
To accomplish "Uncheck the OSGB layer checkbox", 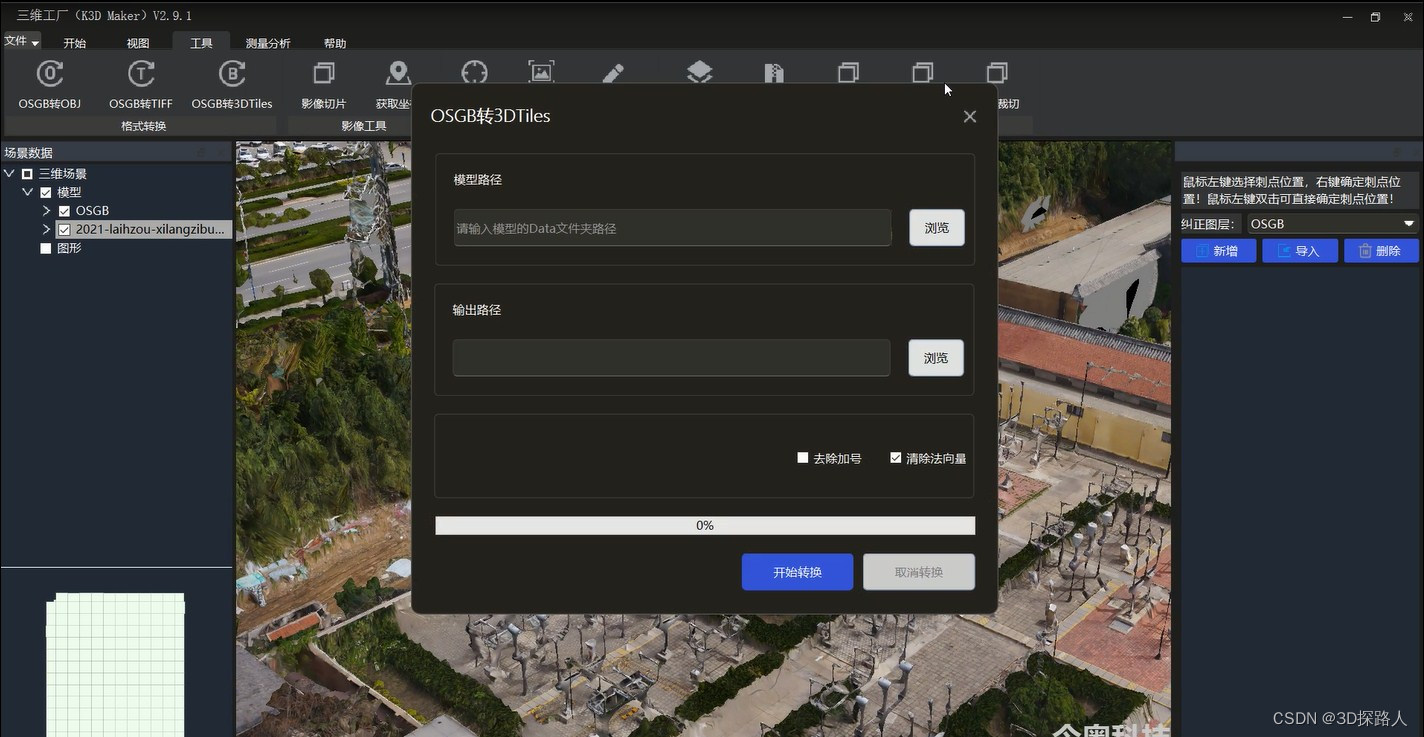I will [64, 211].
